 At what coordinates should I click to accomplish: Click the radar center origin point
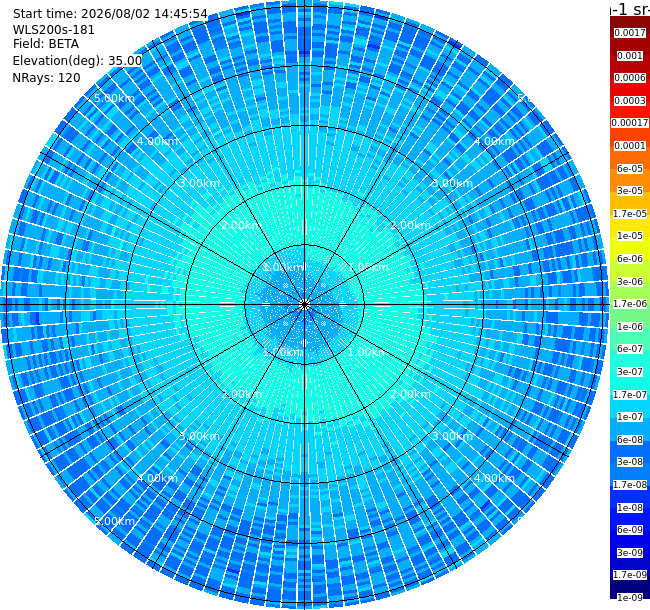[x=305, y=305]
